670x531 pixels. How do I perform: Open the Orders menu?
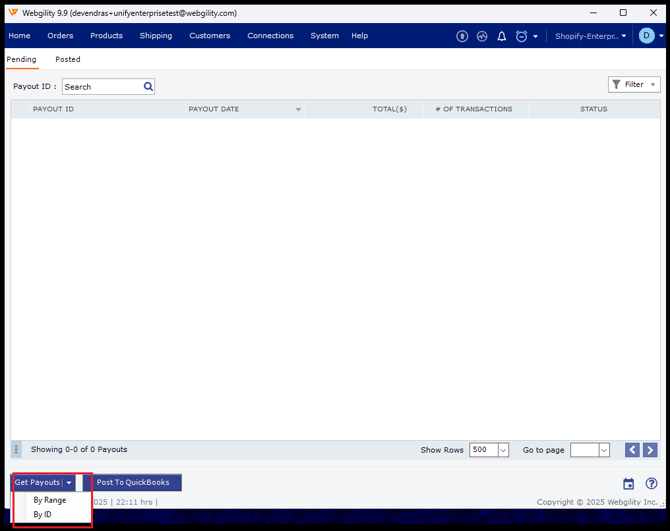pos(60,36)
